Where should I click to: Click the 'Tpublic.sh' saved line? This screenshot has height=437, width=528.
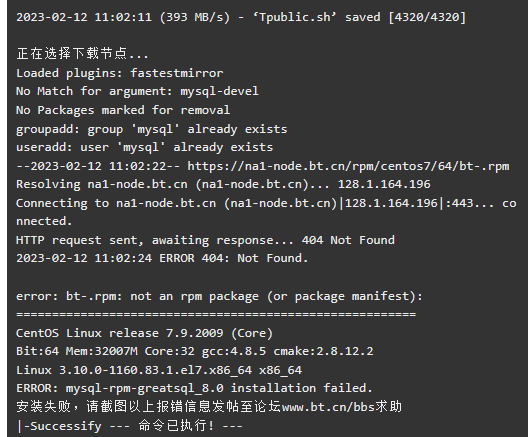pyautogui.click(x=241, y=17)
